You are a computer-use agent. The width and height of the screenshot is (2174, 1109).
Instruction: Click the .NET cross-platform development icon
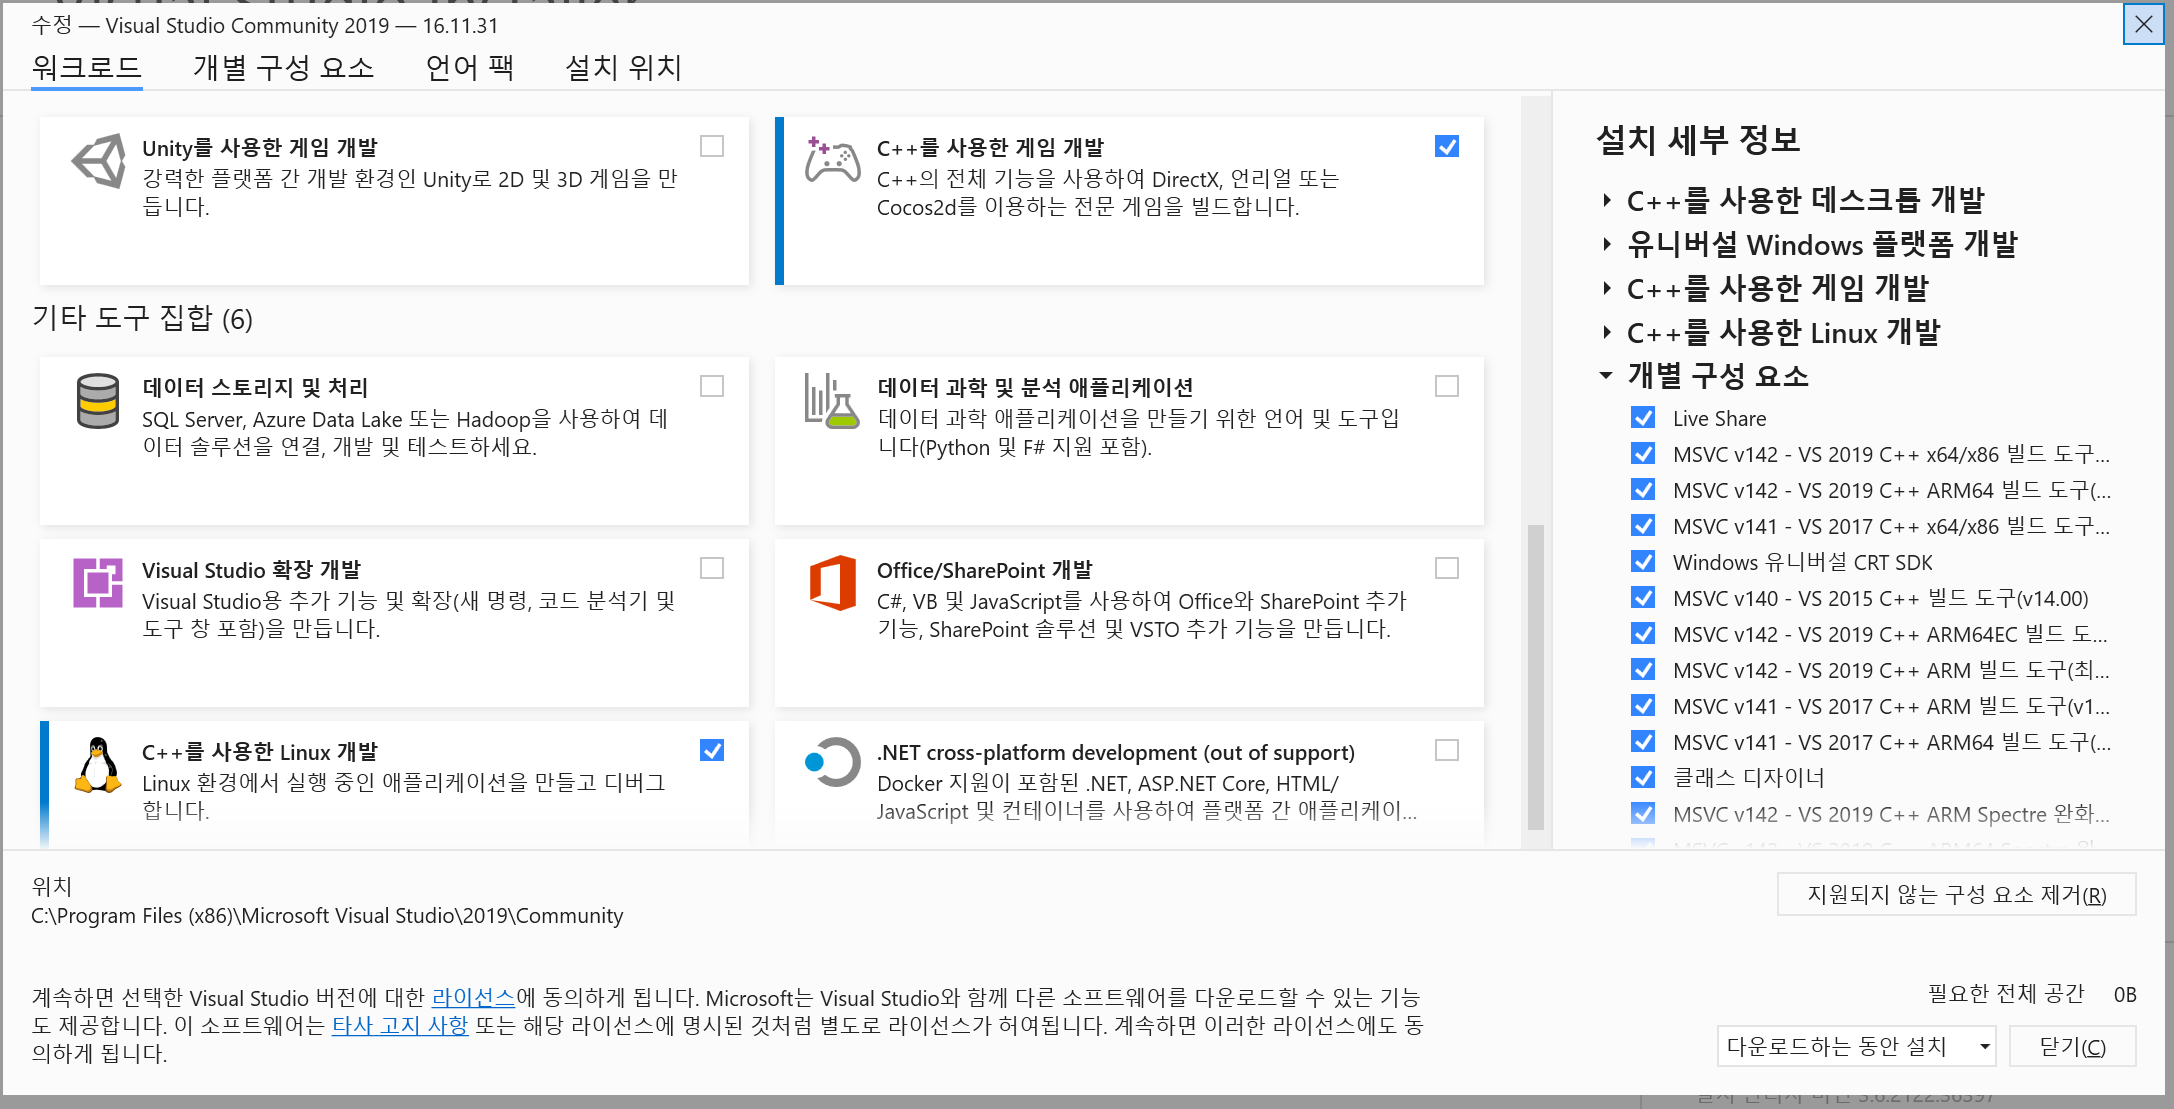point(832,763)
